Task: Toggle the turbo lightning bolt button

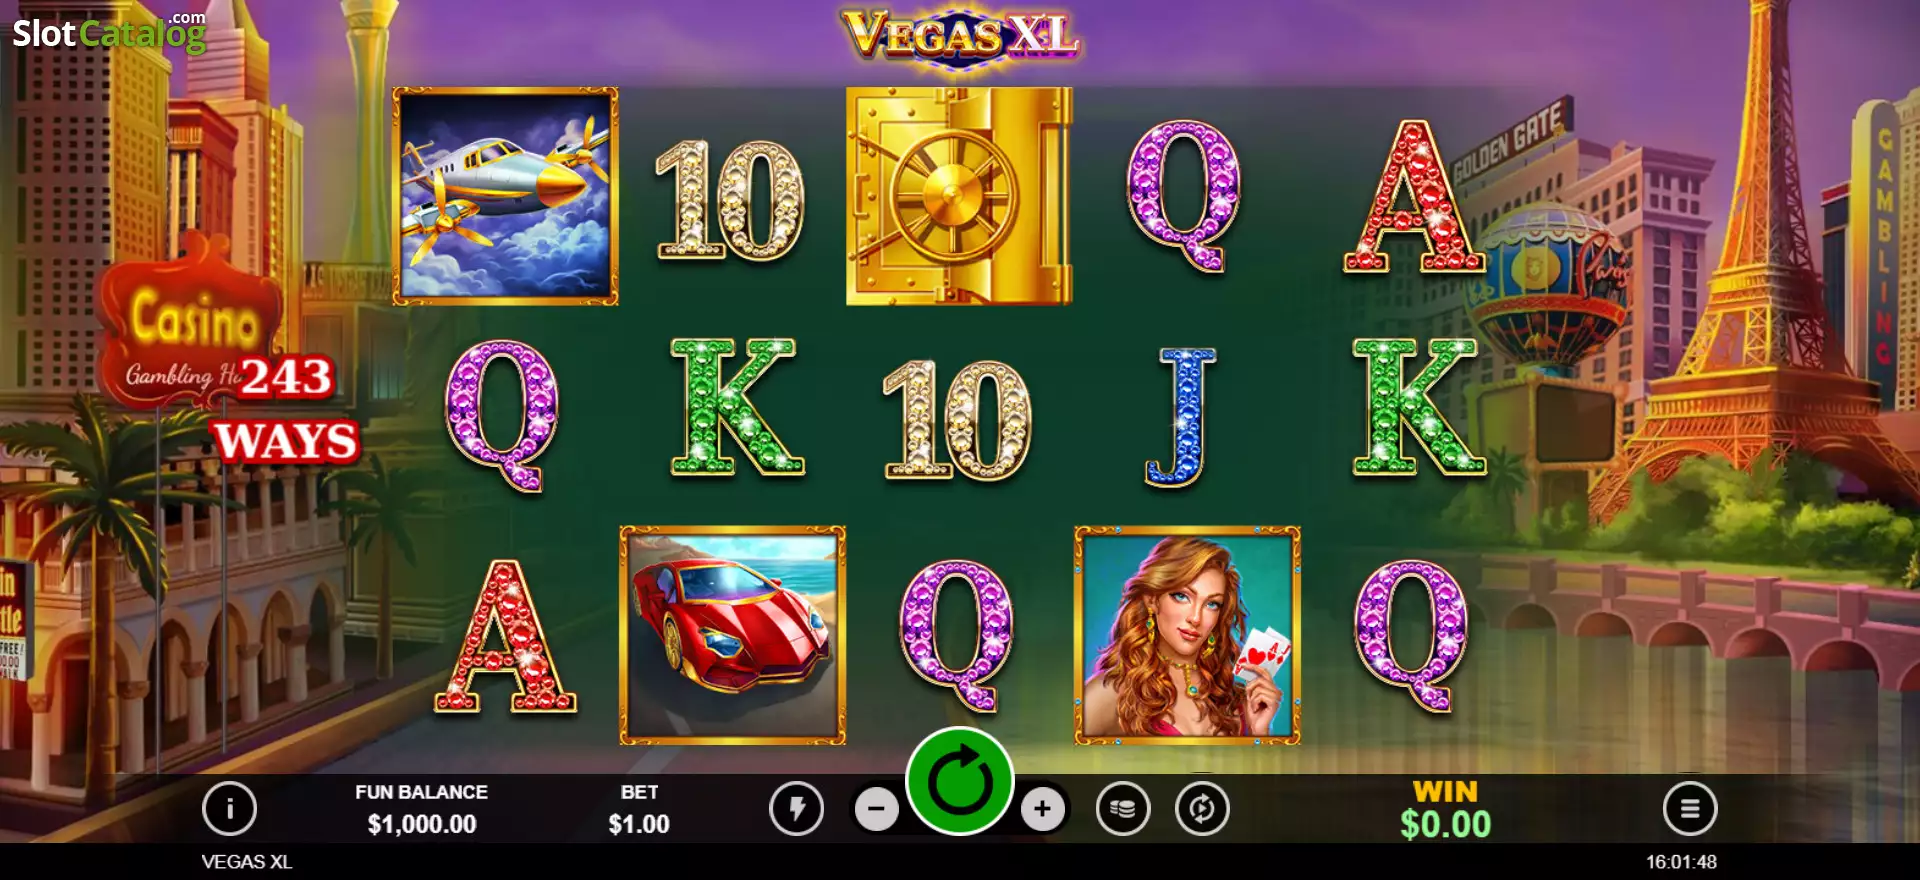Action: pyautogui.click(x=796, y=808)
